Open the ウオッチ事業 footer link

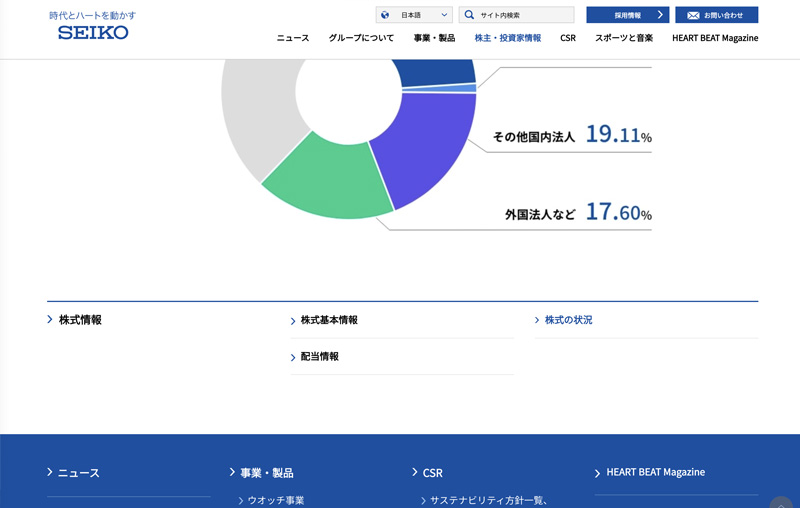point(276,500)
